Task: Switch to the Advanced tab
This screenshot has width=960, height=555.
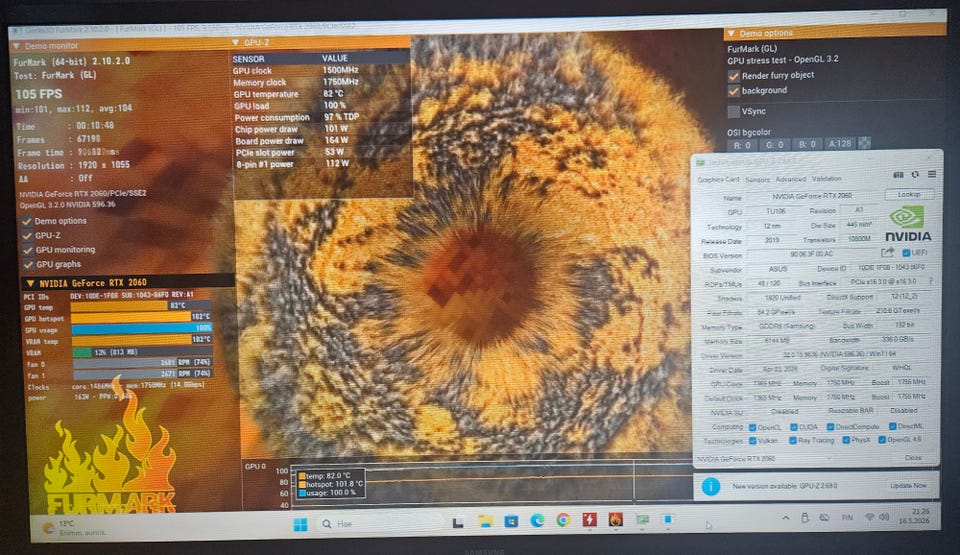Action: click(x=790, y=179)
